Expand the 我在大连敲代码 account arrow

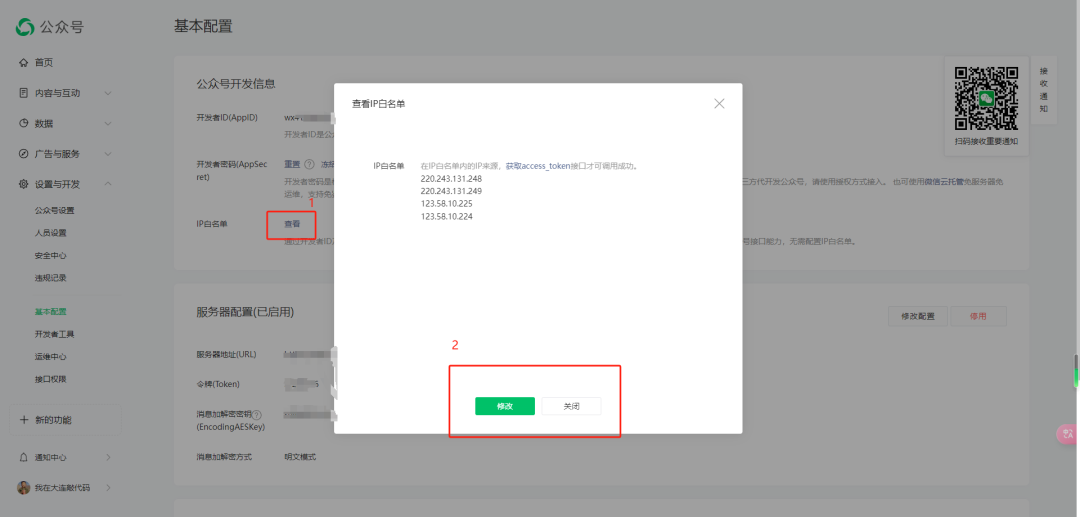[x=108, y=487]
